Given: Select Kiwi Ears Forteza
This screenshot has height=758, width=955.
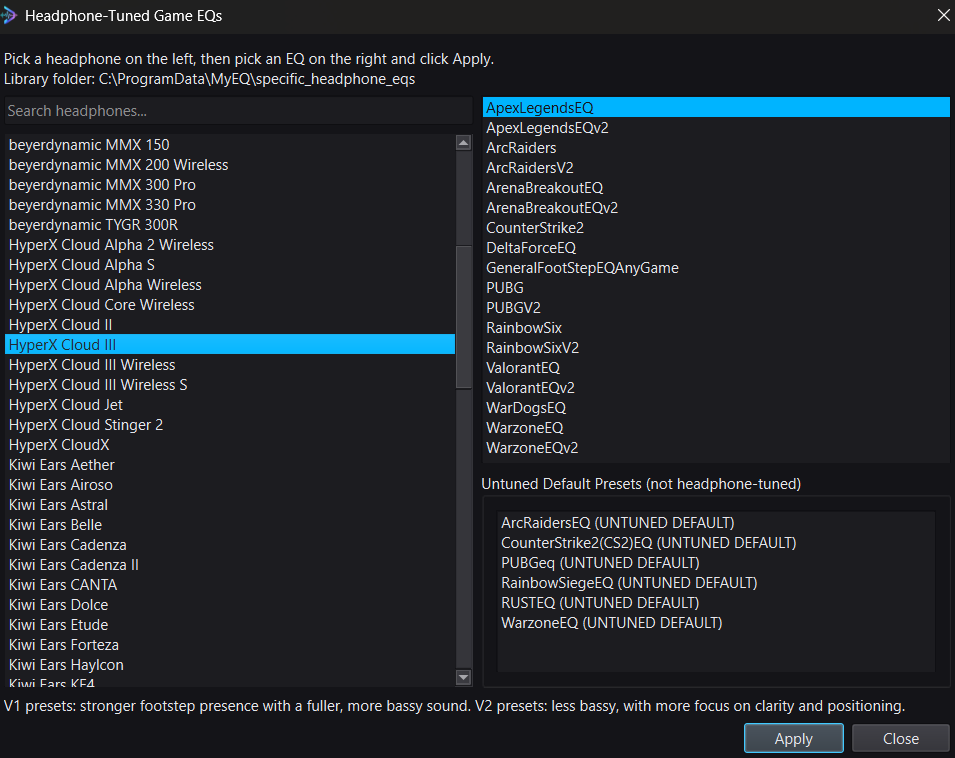Looking at the screenshot, I should (230, 645).
